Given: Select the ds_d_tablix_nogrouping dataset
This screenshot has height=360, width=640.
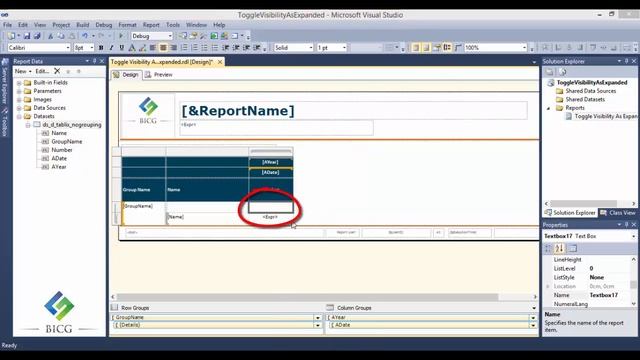Looking at the screenshot, I should click(x=72, y=125).
